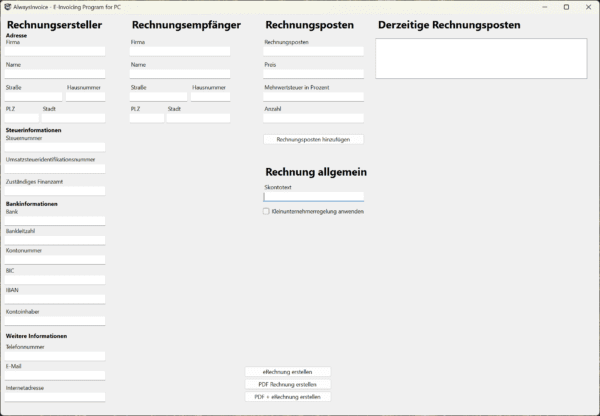Click the AlwaysInvoice app icon in title bar

click(x=8, y=6)
